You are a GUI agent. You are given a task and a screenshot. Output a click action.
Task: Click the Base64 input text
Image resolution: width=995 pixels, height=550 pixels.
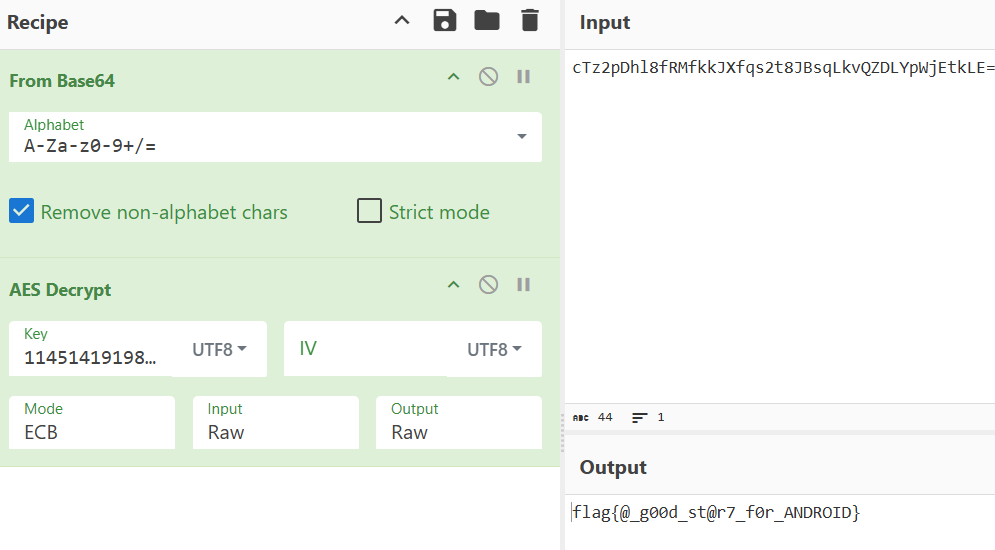tap(783, 68)
